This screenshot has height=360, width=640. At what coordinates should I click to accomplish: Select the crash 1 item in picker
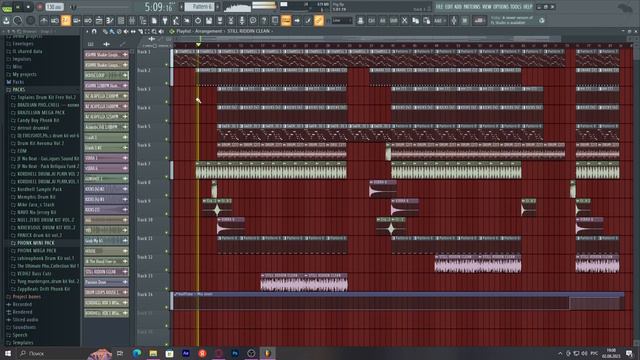pos(106,137)
